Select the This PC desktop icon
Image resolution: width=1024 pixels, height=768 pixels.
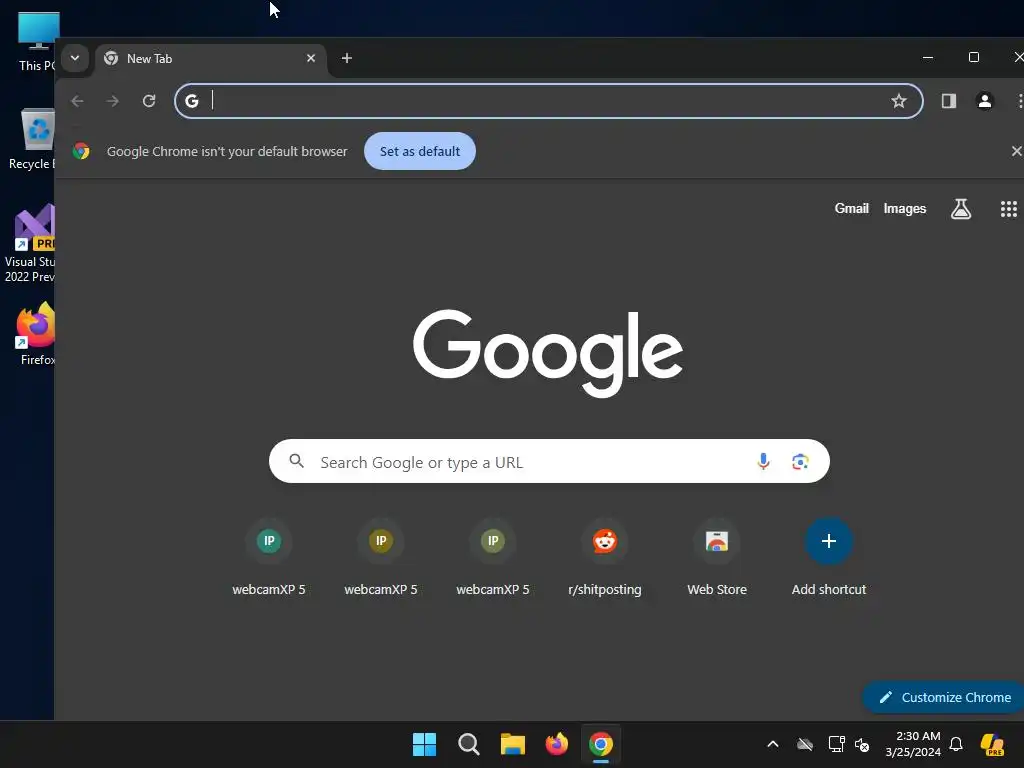[37, 40]
